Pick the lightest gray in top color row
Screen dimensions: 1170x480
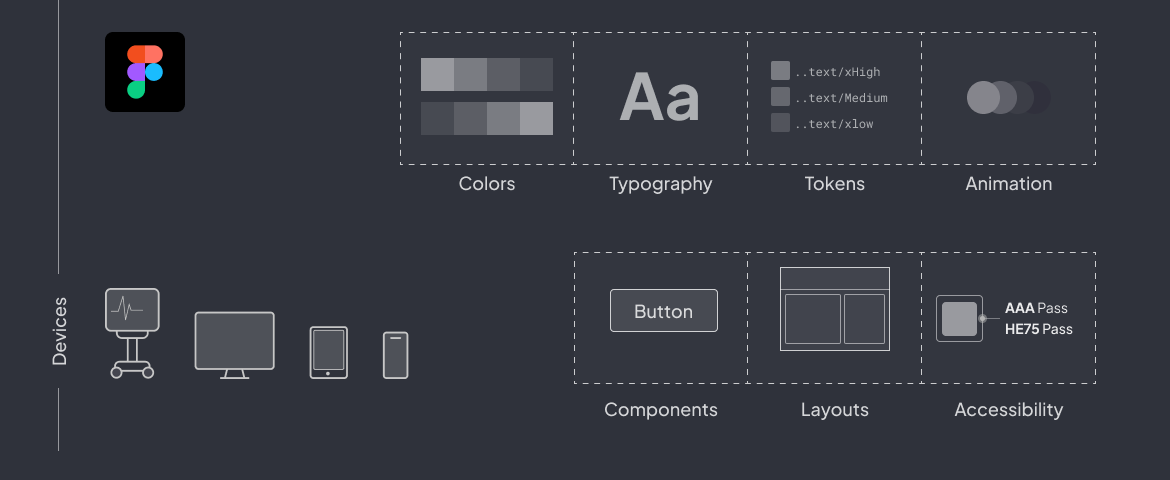[437, 75]
